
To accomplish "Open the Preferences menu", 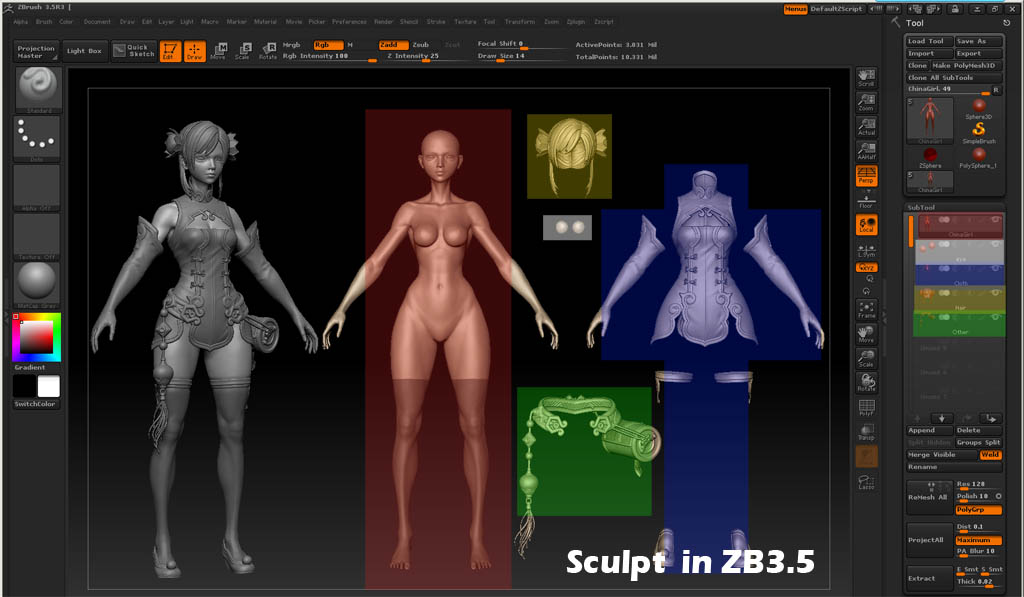I will click(x=349, y=22).
